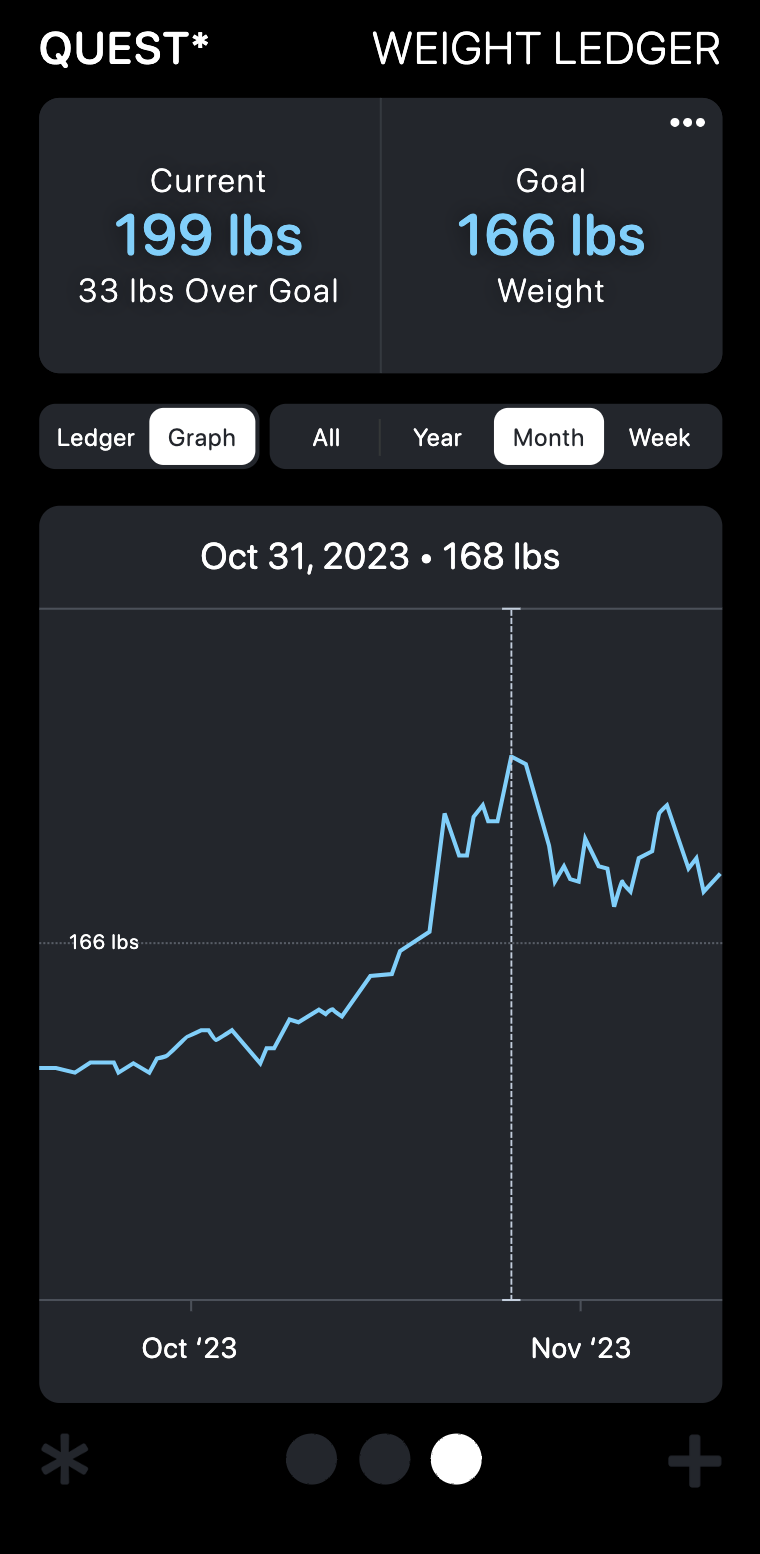
Task: Select the Year time range
Action: [x=437, y=438]
